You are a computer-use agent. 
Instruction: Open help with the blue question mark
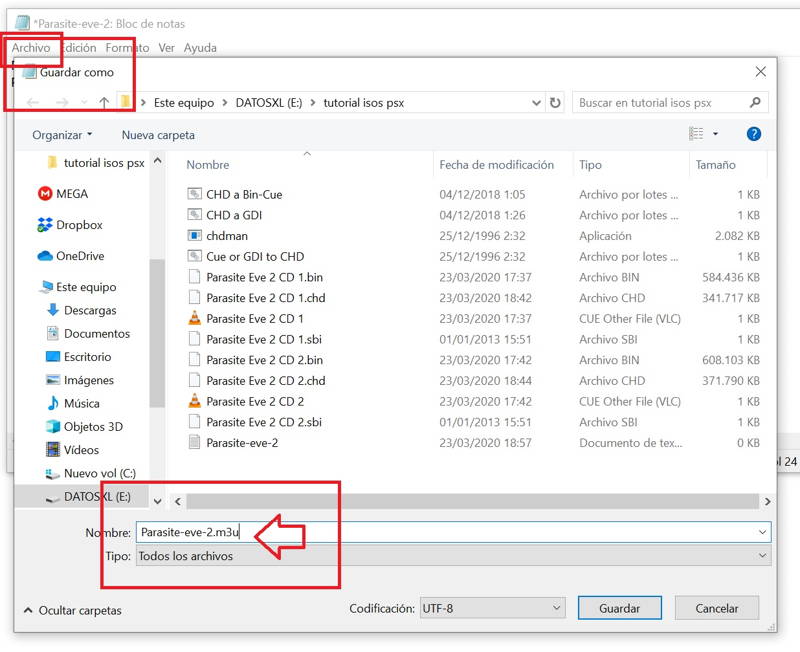(x=754, y=134)
